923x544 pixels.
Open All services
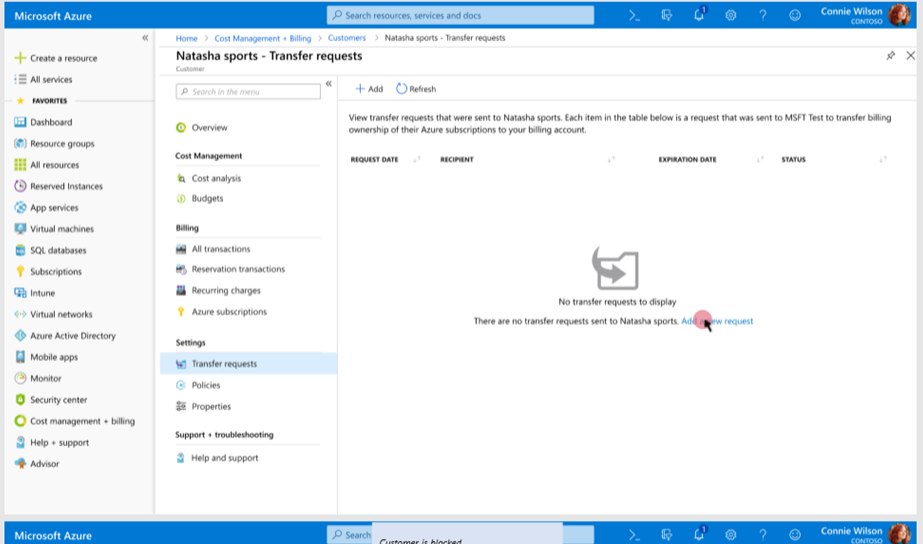[x=44, y=79]
